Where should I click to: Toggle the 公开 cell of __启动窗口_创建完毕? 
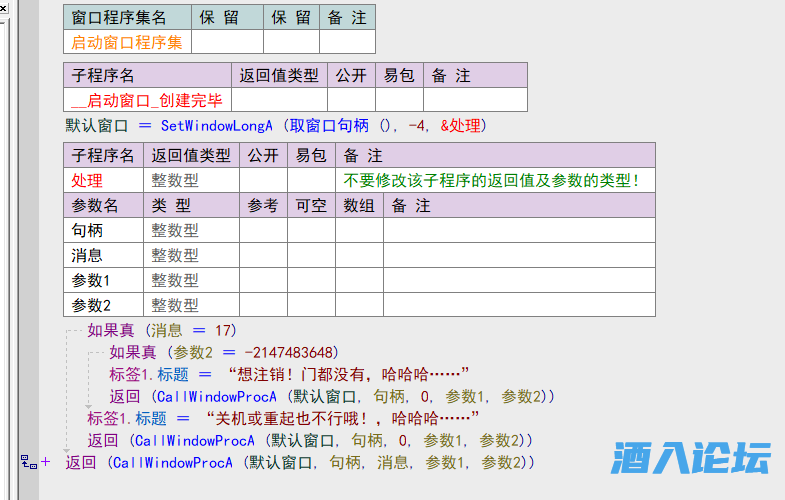click(351, 100)
